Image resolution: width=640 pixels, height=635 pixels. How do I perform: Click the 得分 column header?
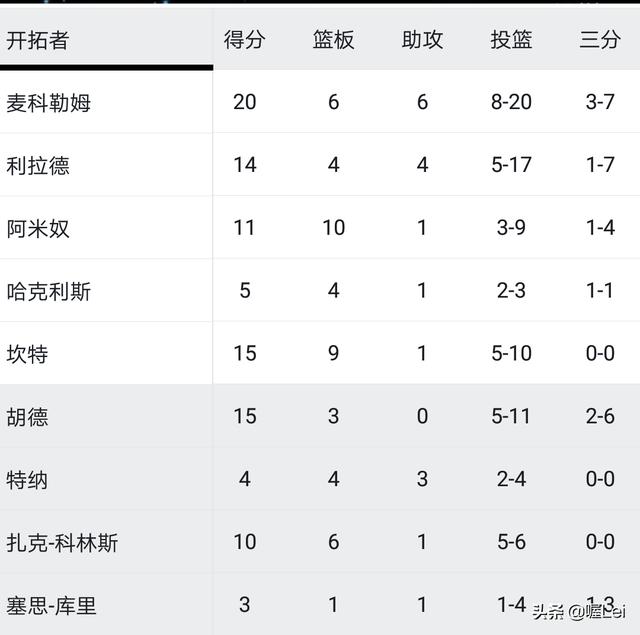(x=244, y=40)
